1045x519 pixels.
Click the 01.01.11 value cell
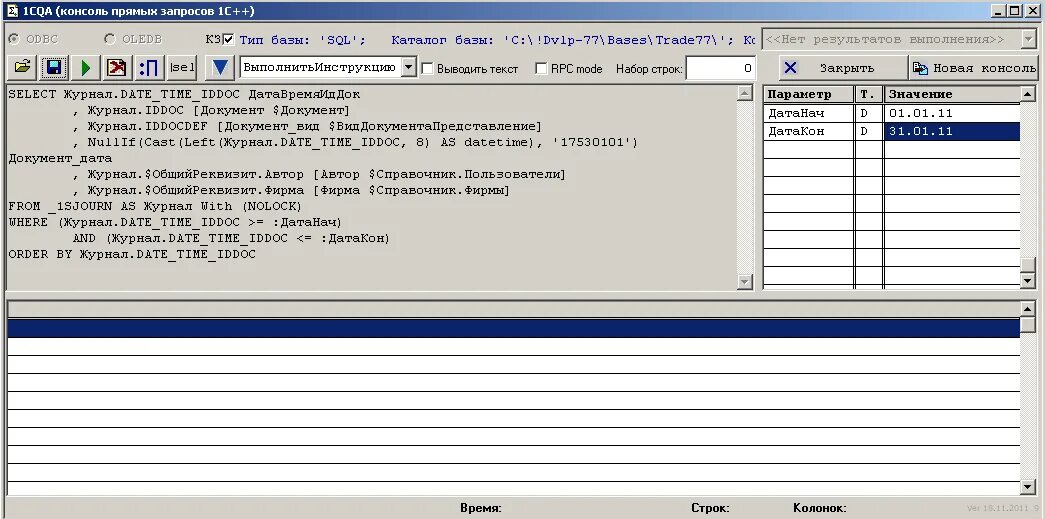[952, 113]
